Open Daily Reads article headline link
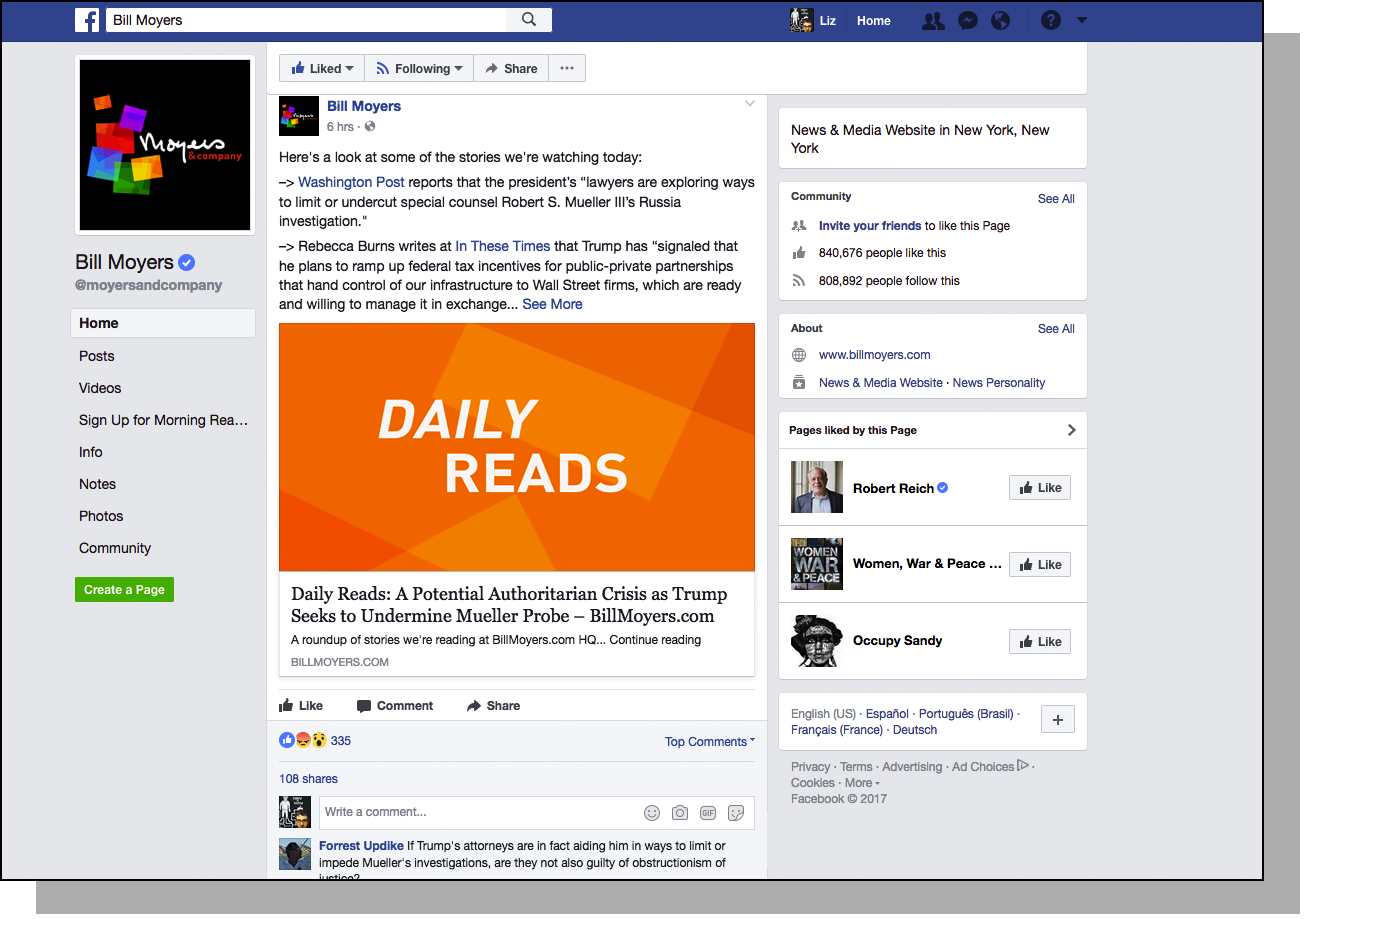This screenshot has height=944, width=1378. pos(509,605)
